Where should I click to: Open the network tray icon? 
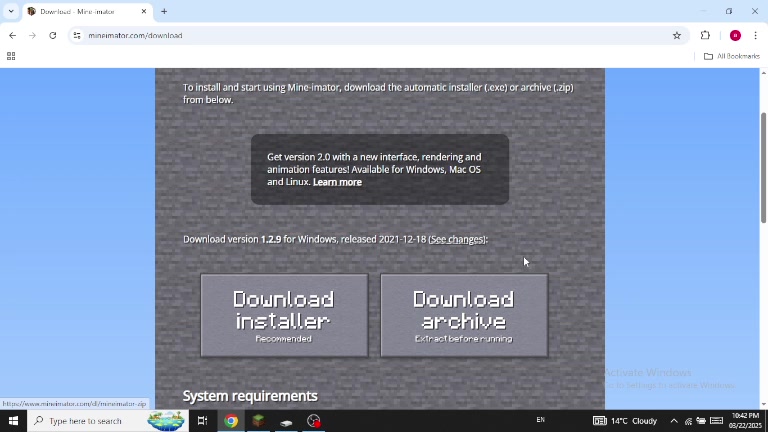688,421
